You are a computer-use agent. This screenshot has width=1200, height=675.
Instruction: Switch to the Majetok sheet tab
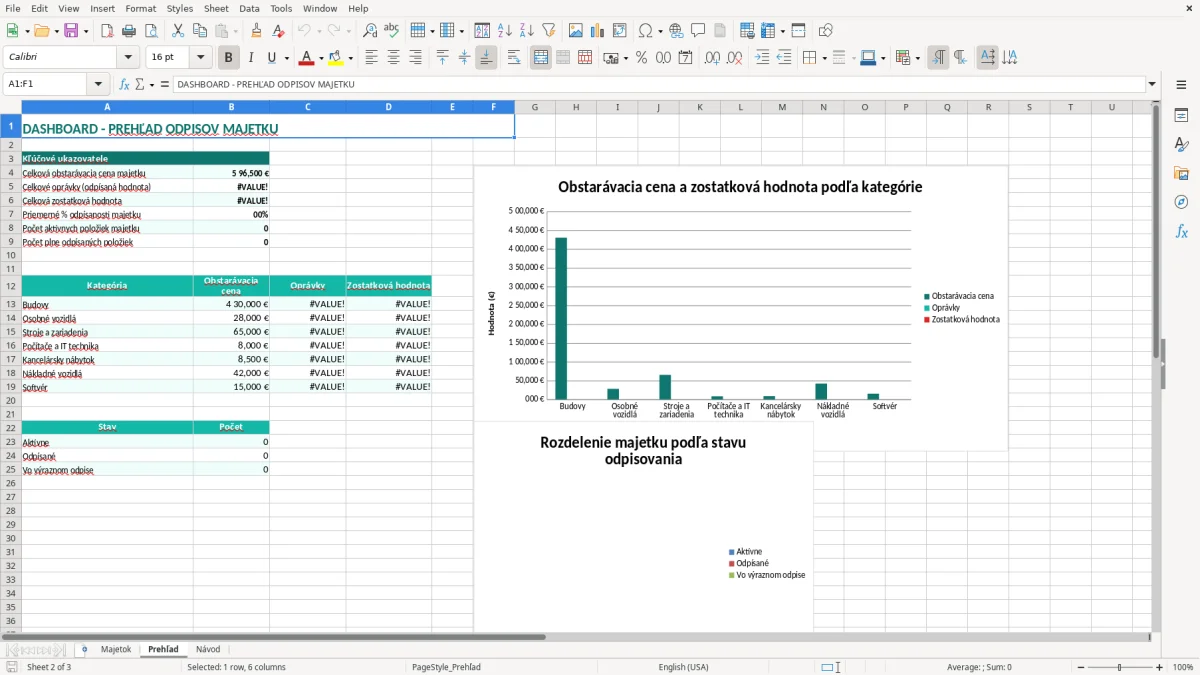pyautogui.click(x=116, y=649)
